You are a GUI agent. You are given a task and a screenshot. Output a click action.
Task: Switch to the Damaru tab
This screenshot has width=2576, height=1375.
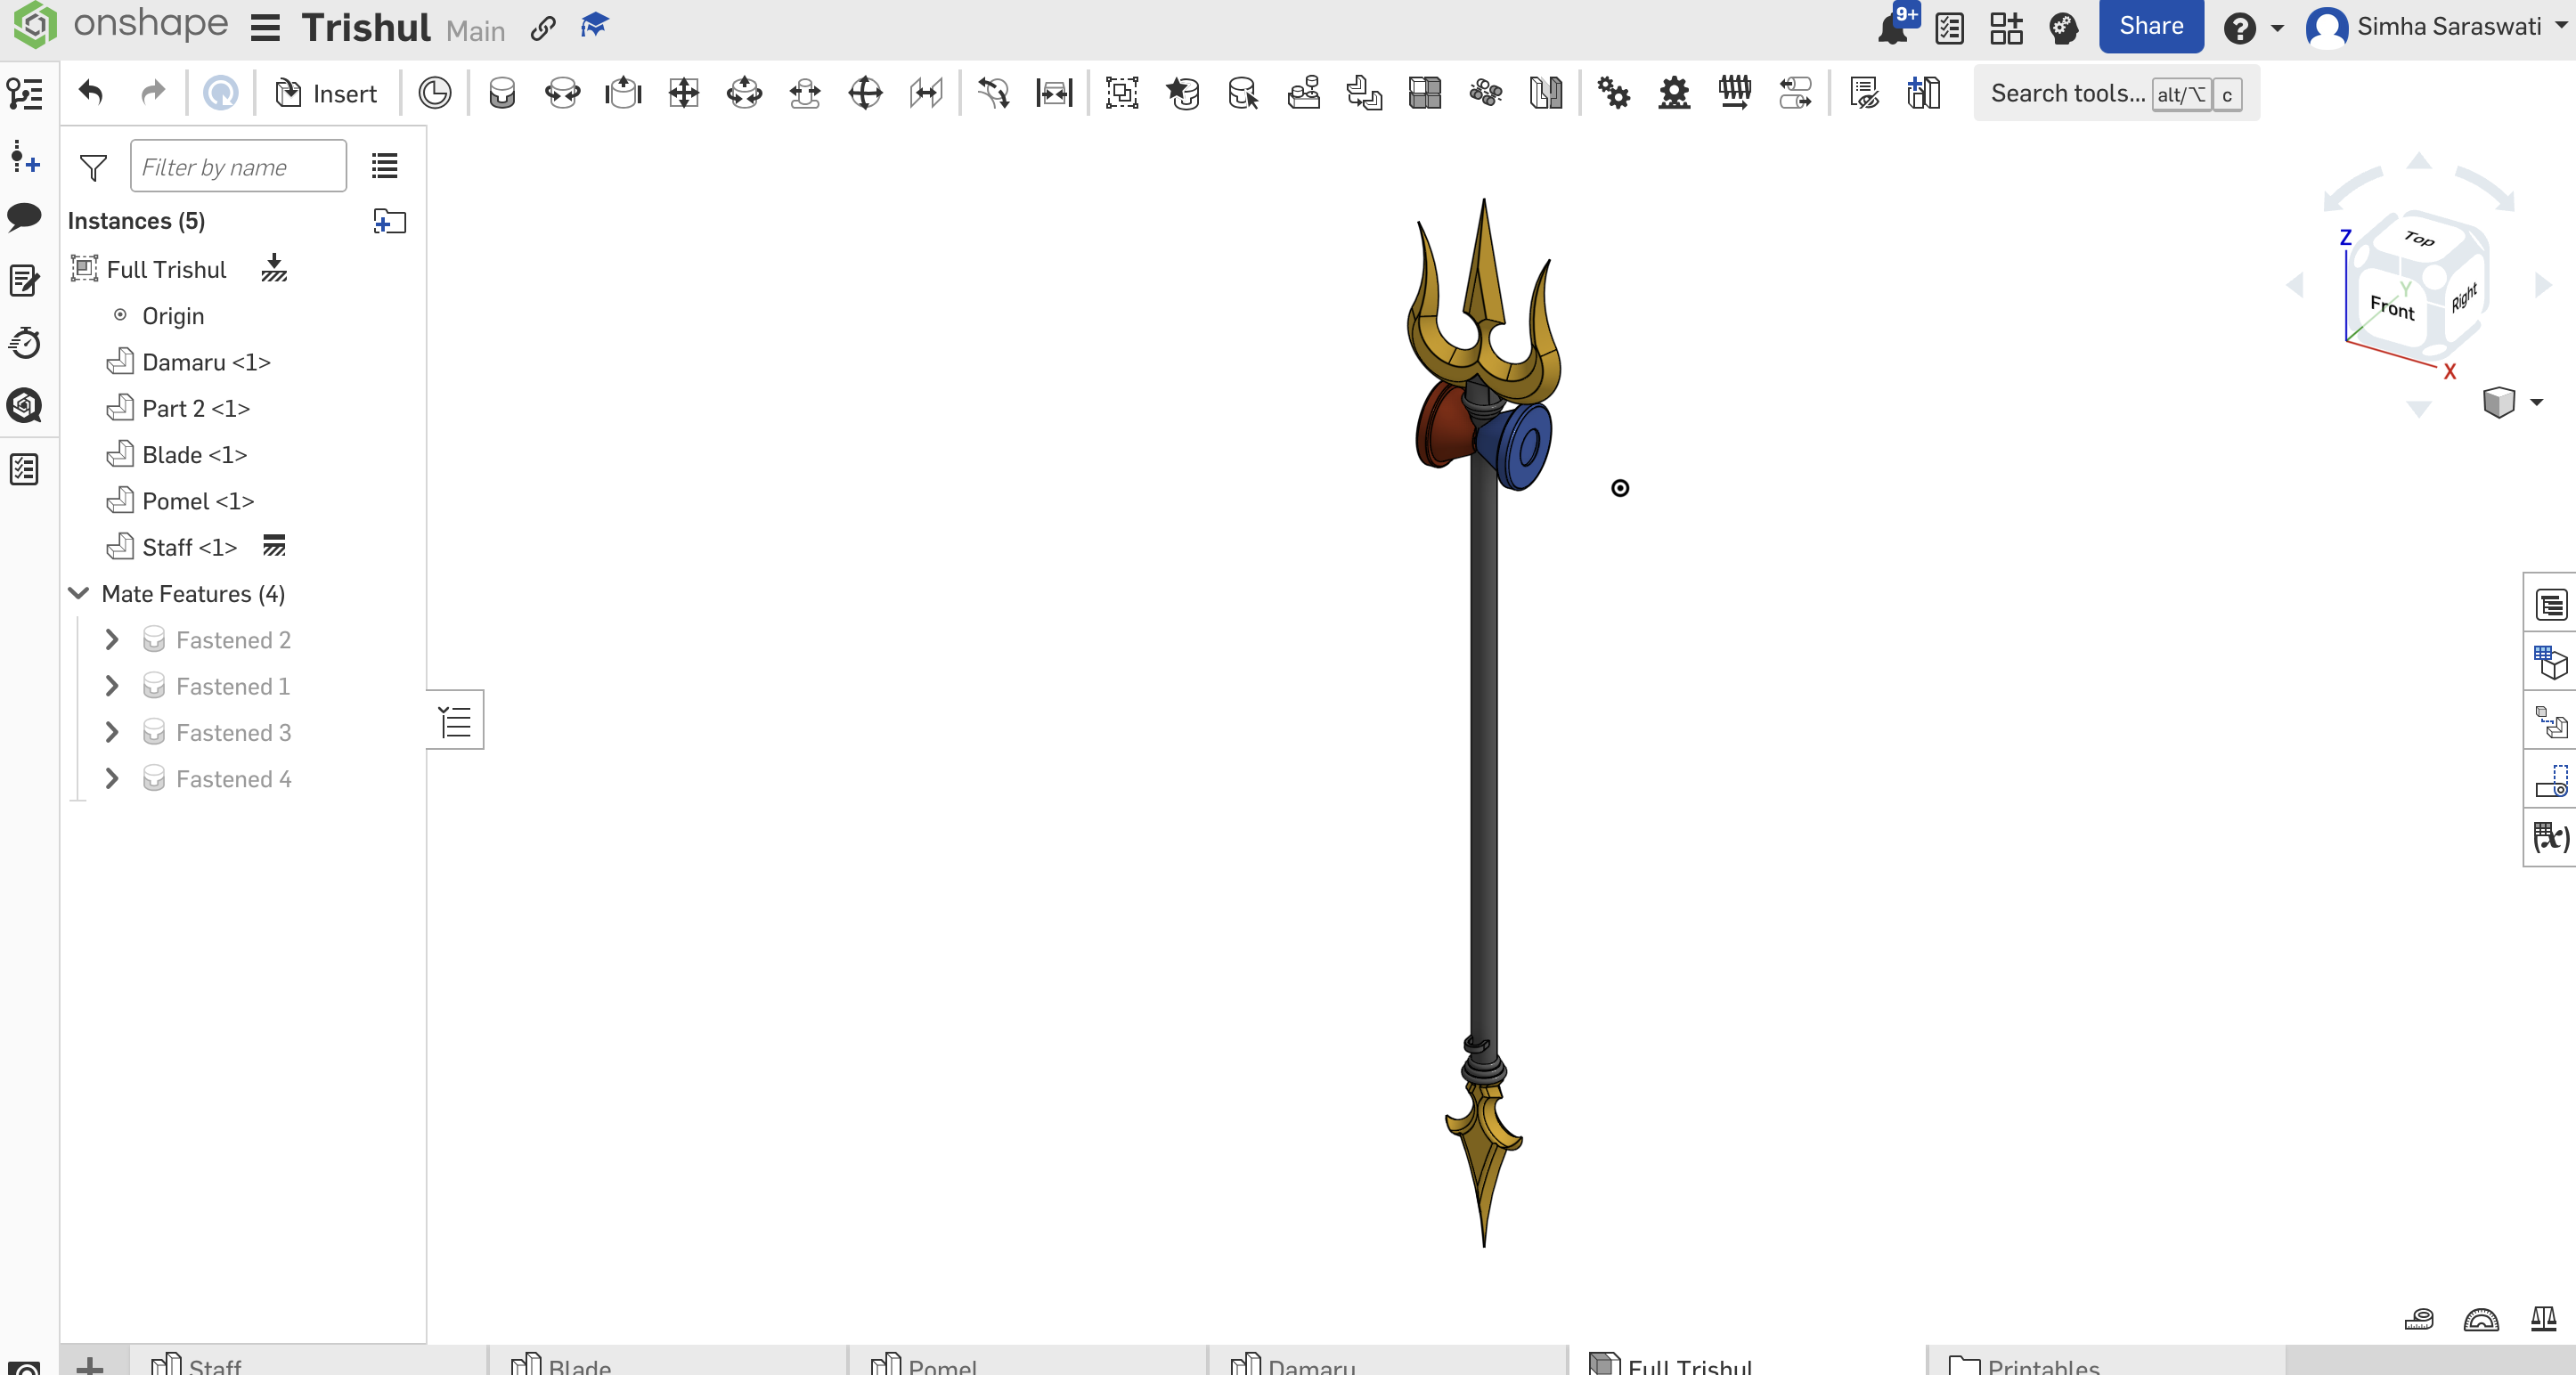1387,1361
